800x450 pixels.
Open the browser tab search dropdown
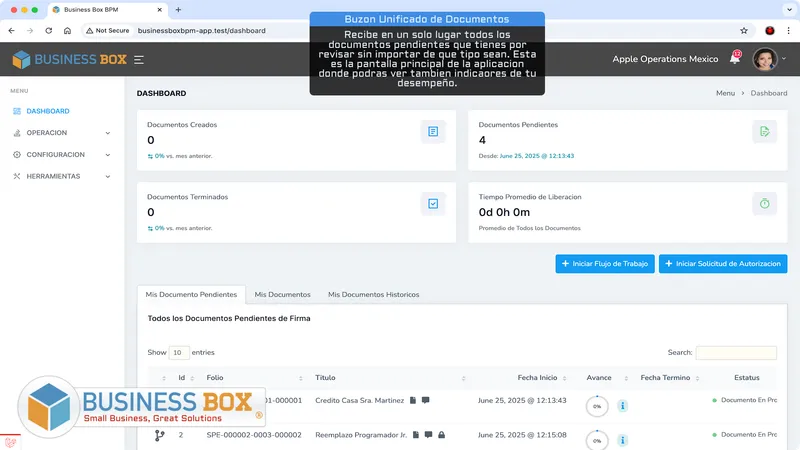[789, 10]
